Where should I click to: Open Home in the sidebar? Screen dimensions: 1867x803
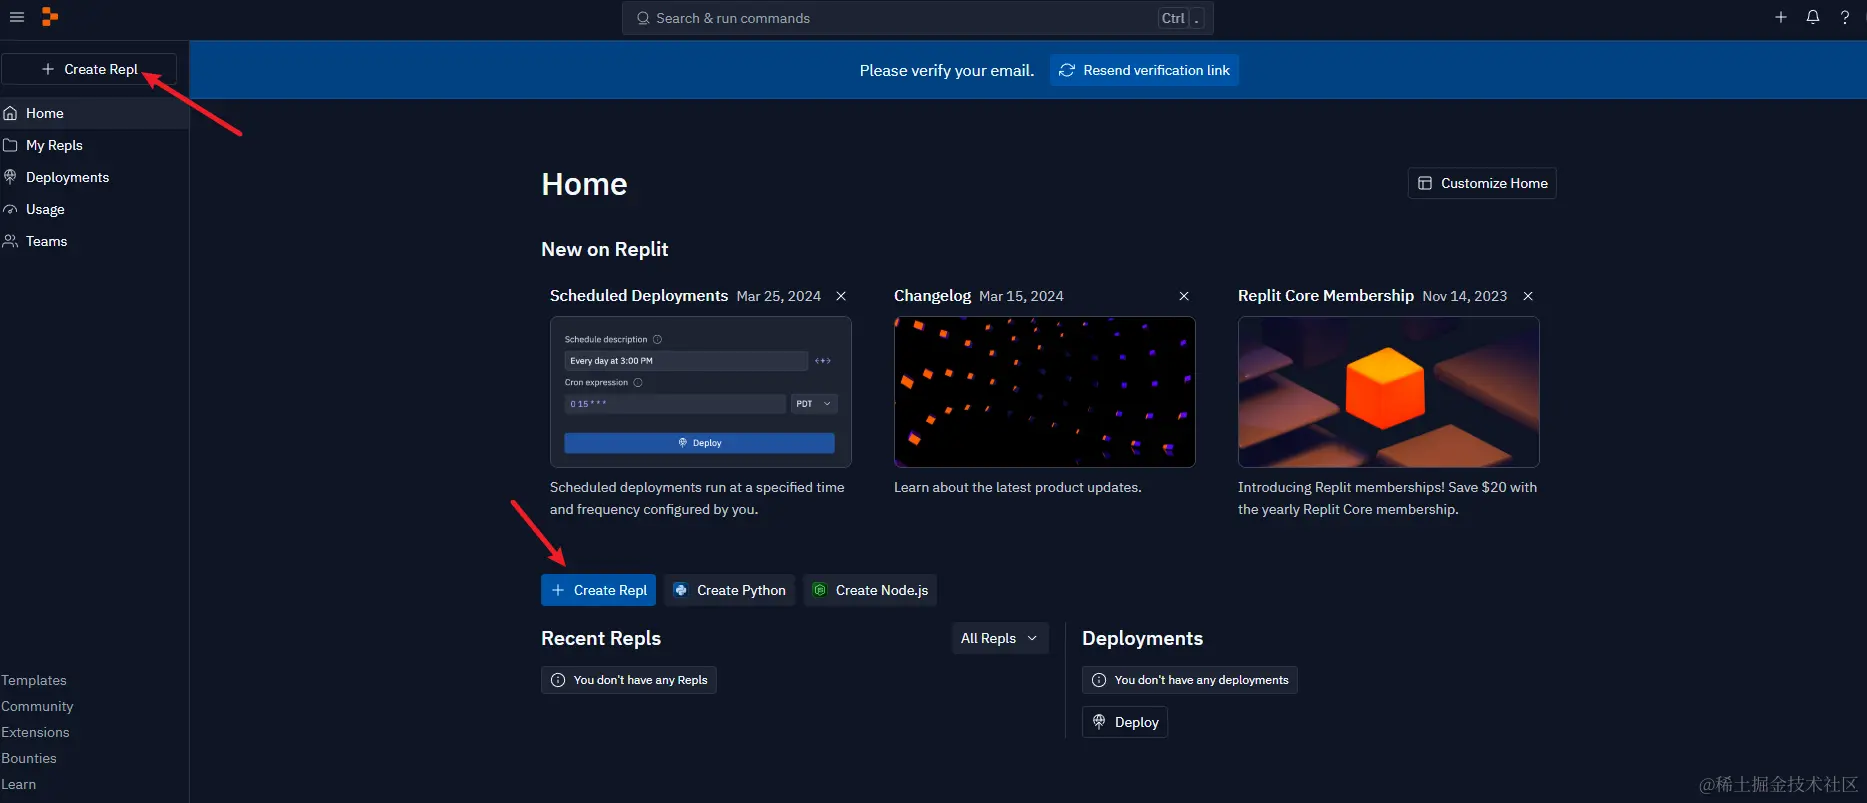tap(94, 113)
